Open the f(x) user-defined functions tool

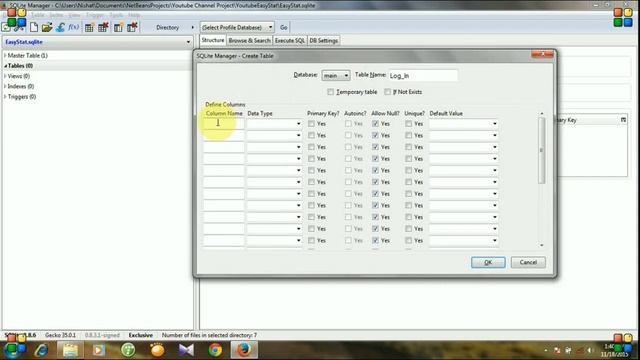tap(73, 27)
